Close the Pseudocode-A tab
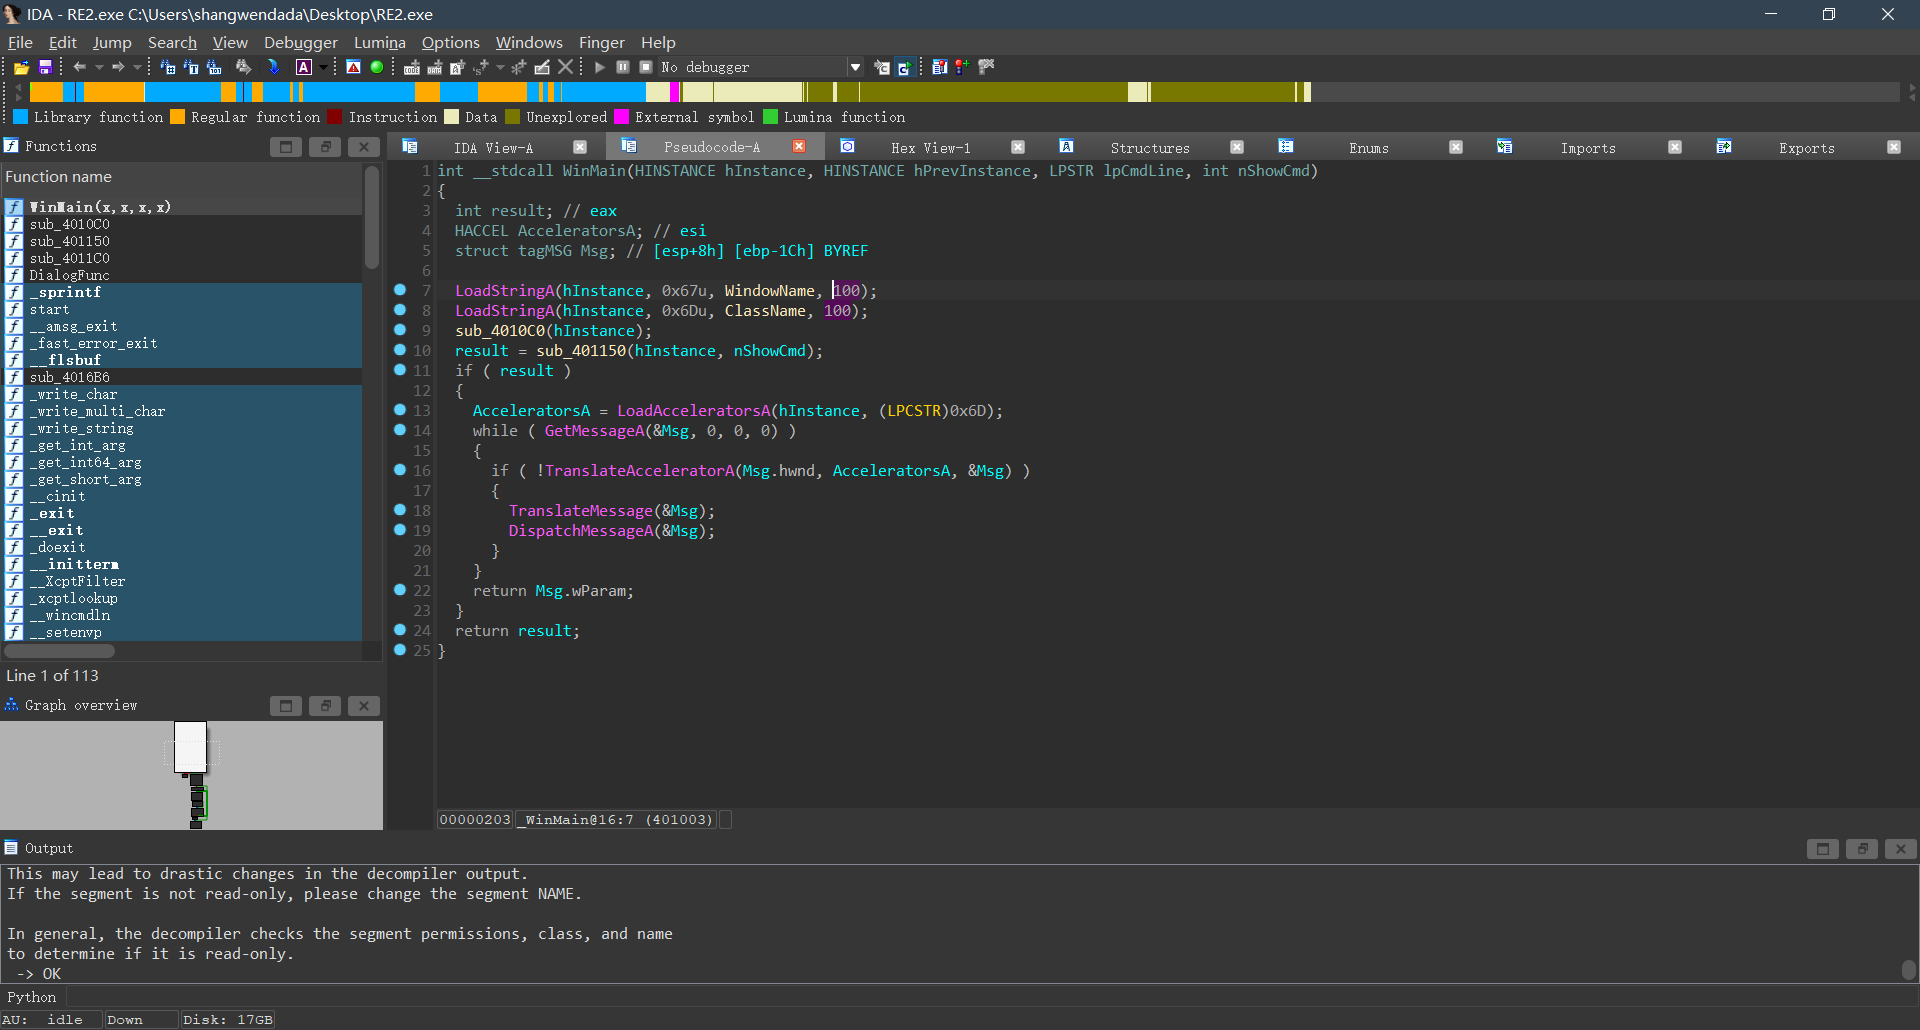 coord(799,147)
